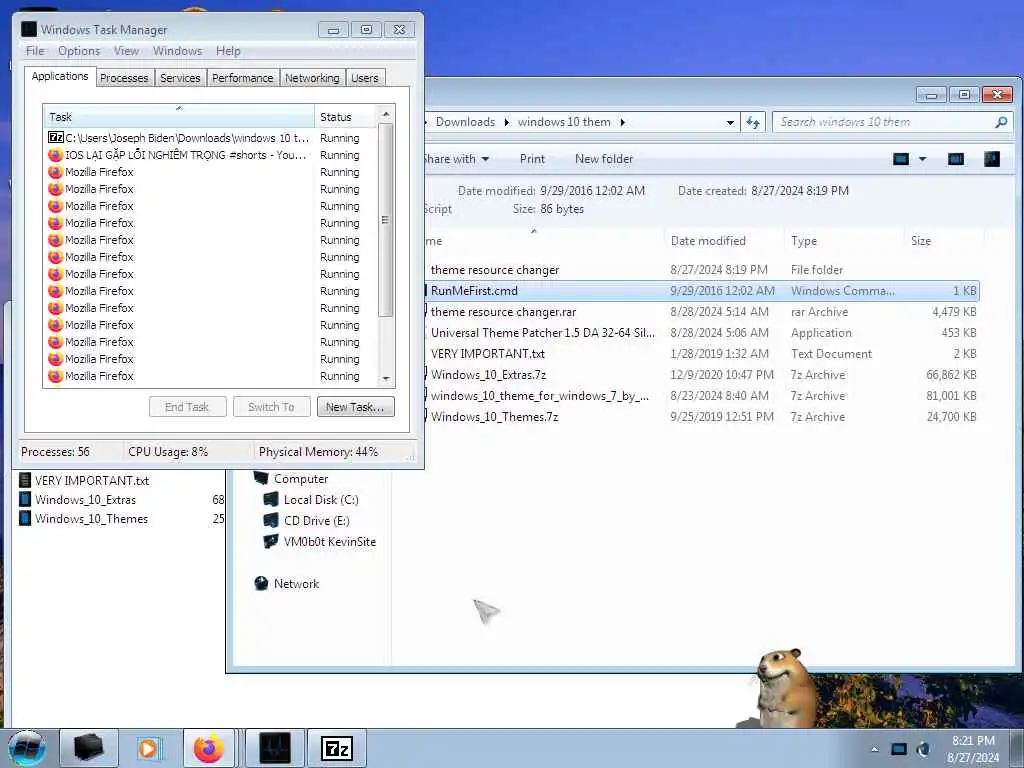Sort tasks by Status column header
Screen dimensions: 1024x768
click(x=346, y=117)
